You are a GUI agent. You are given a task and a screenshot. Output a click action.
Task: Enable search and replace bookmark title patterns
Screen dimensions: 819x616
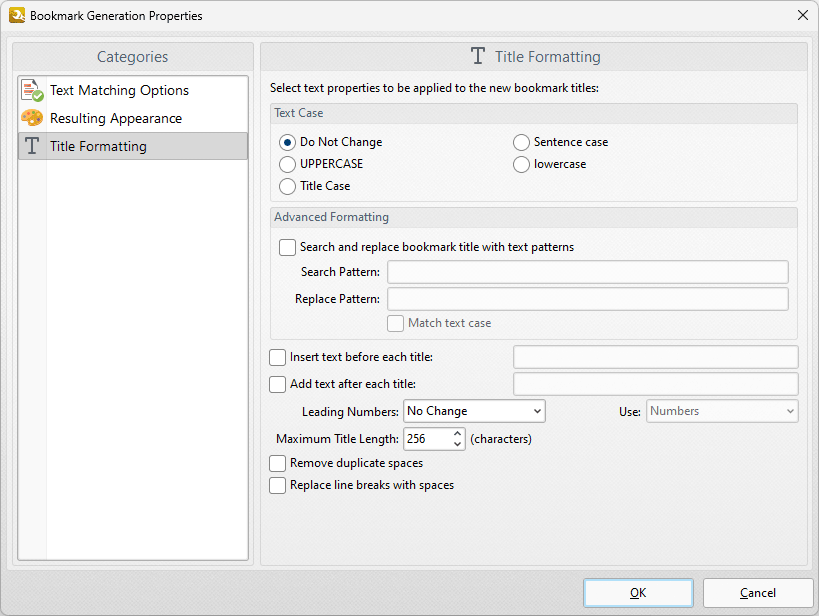pos(287,247)
